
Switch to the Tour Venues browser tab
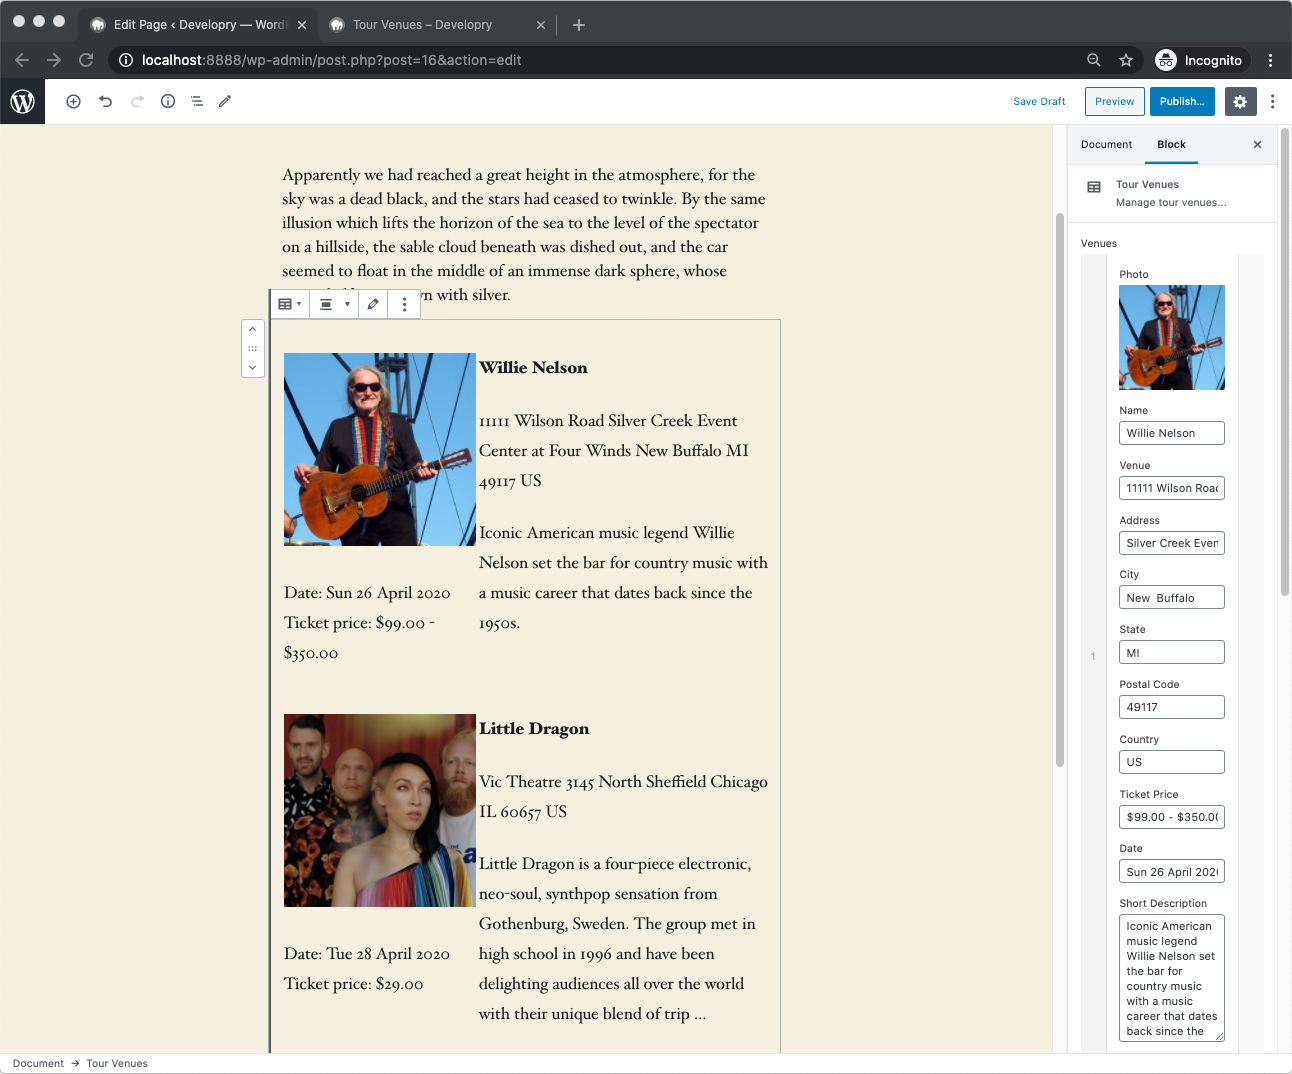point(422,25)
